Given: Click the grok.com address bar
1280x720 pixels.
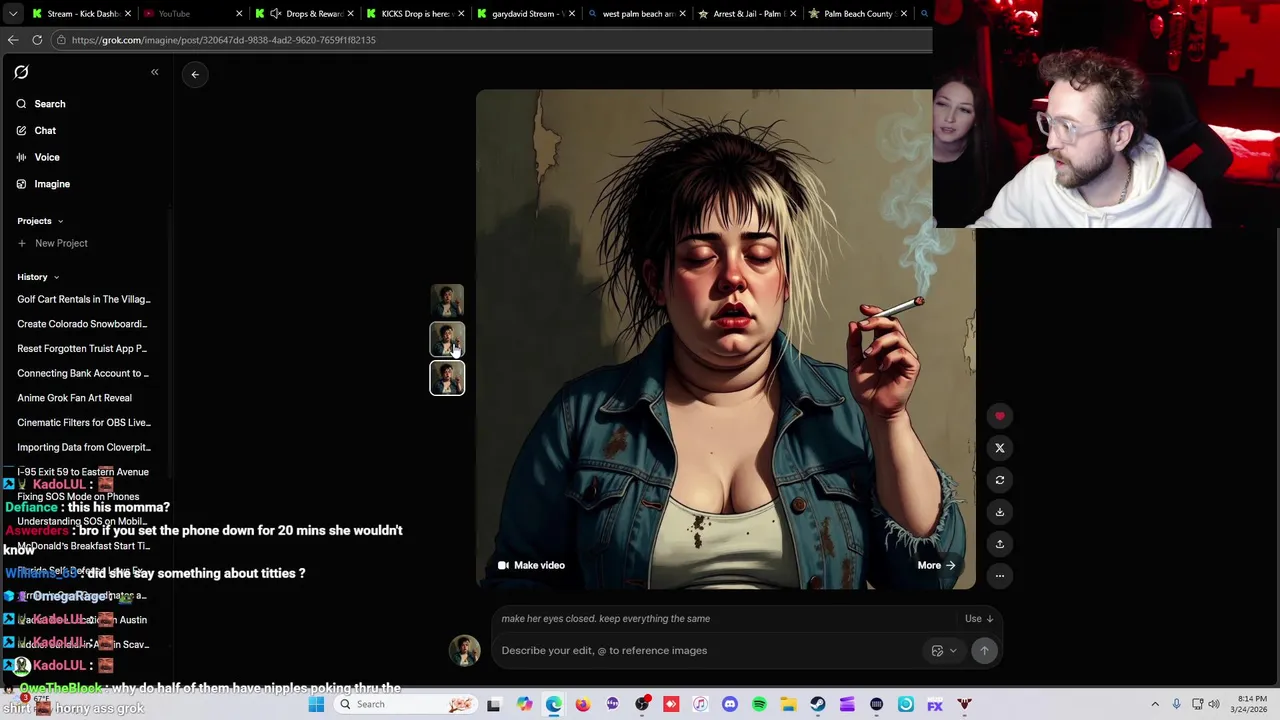Looking at the screenshot, I should 492,40.
